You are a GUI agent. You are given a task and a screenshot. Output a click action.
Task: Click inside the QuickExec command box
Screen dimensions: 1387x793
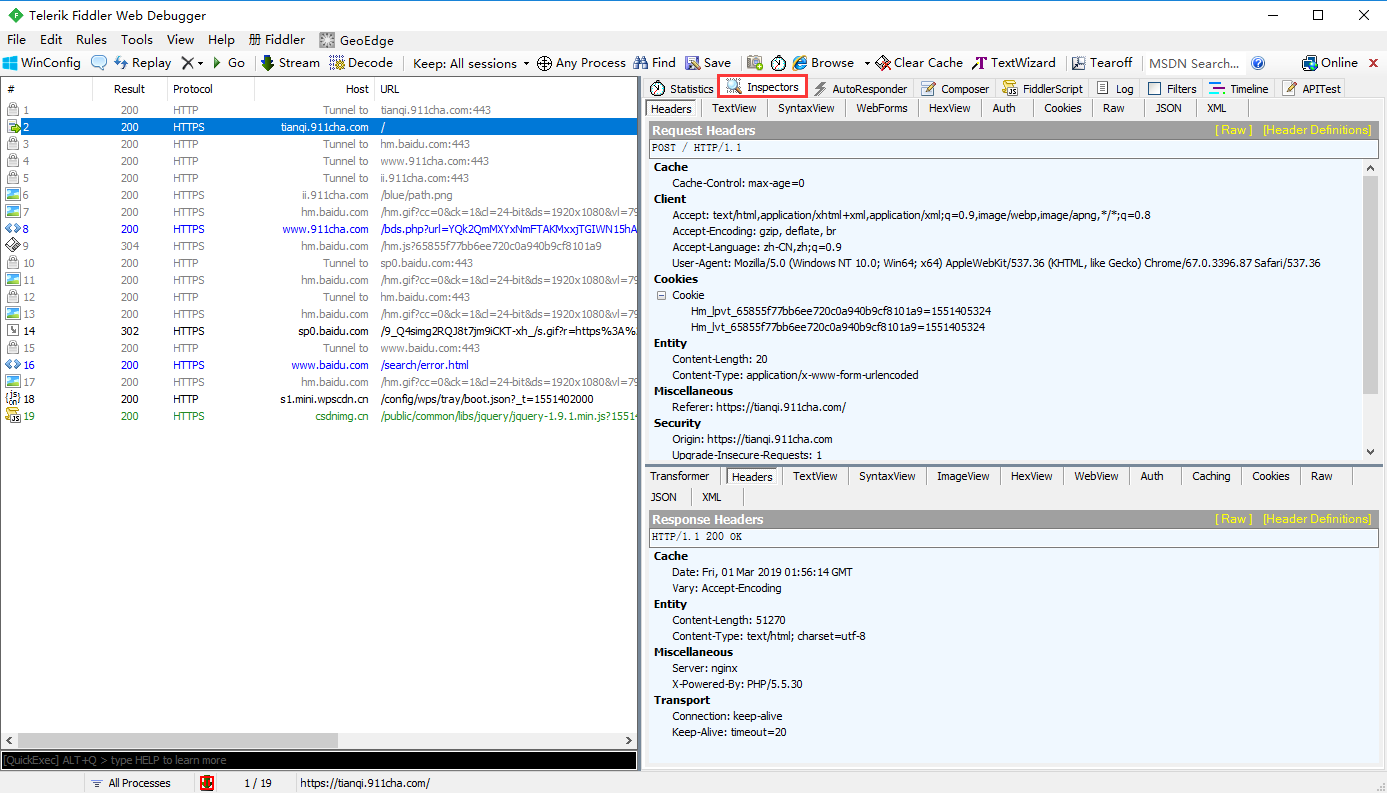click(x=300, y=760)
